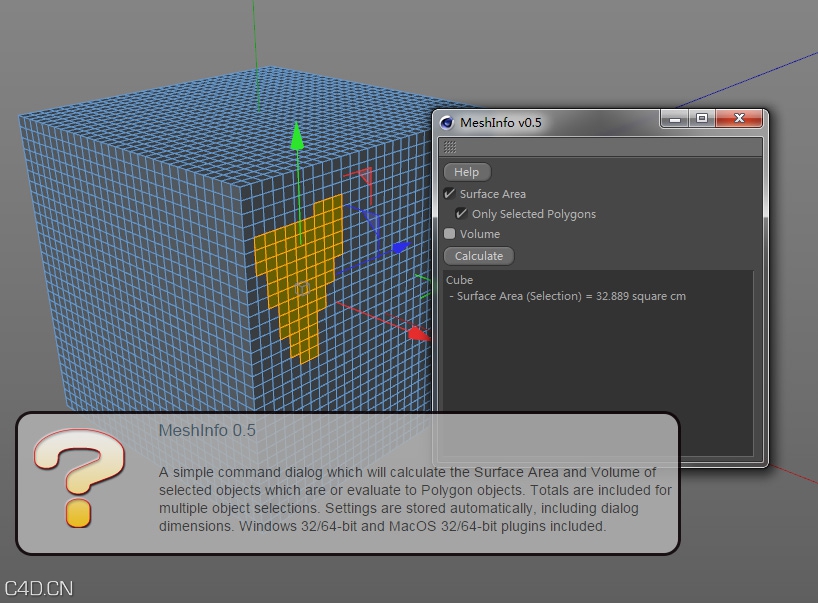Click the Cube entry in the results area
Image resolution: width=818 pixels, height=603 pixels.
point(460,280)
